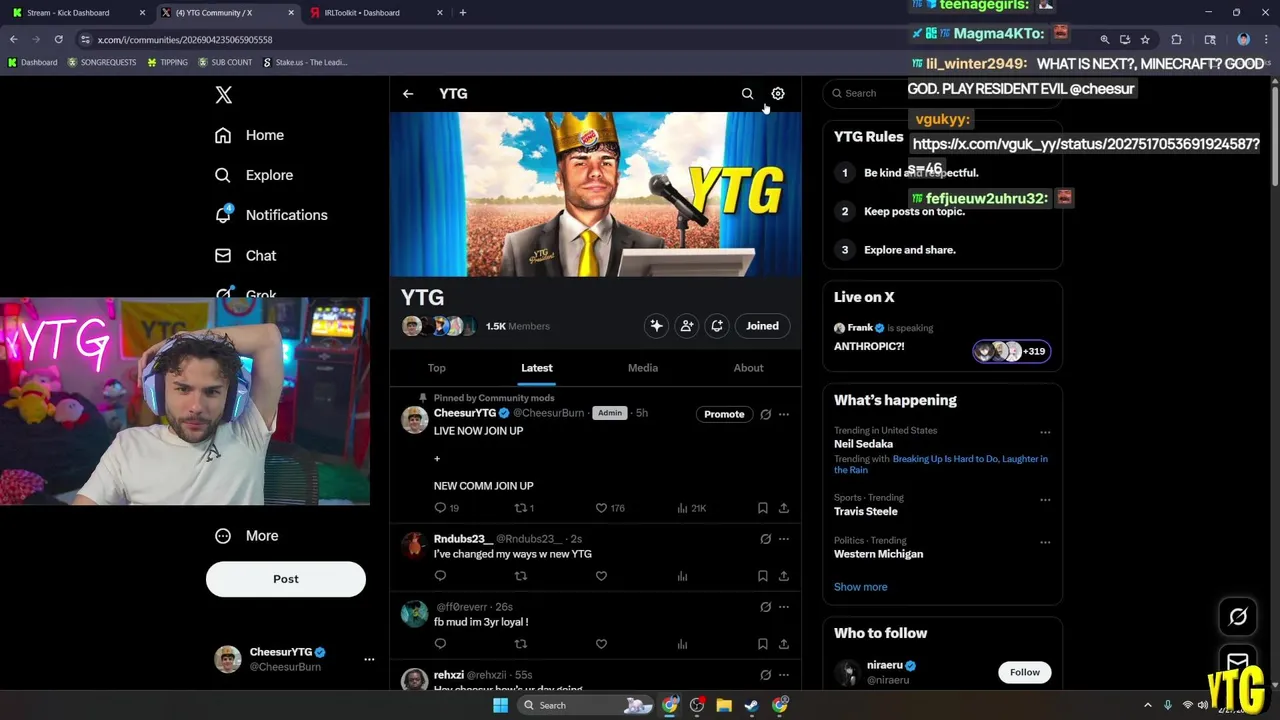Open floating Grok button at right edge
Screen dimensions: 1280x720
1238,617
